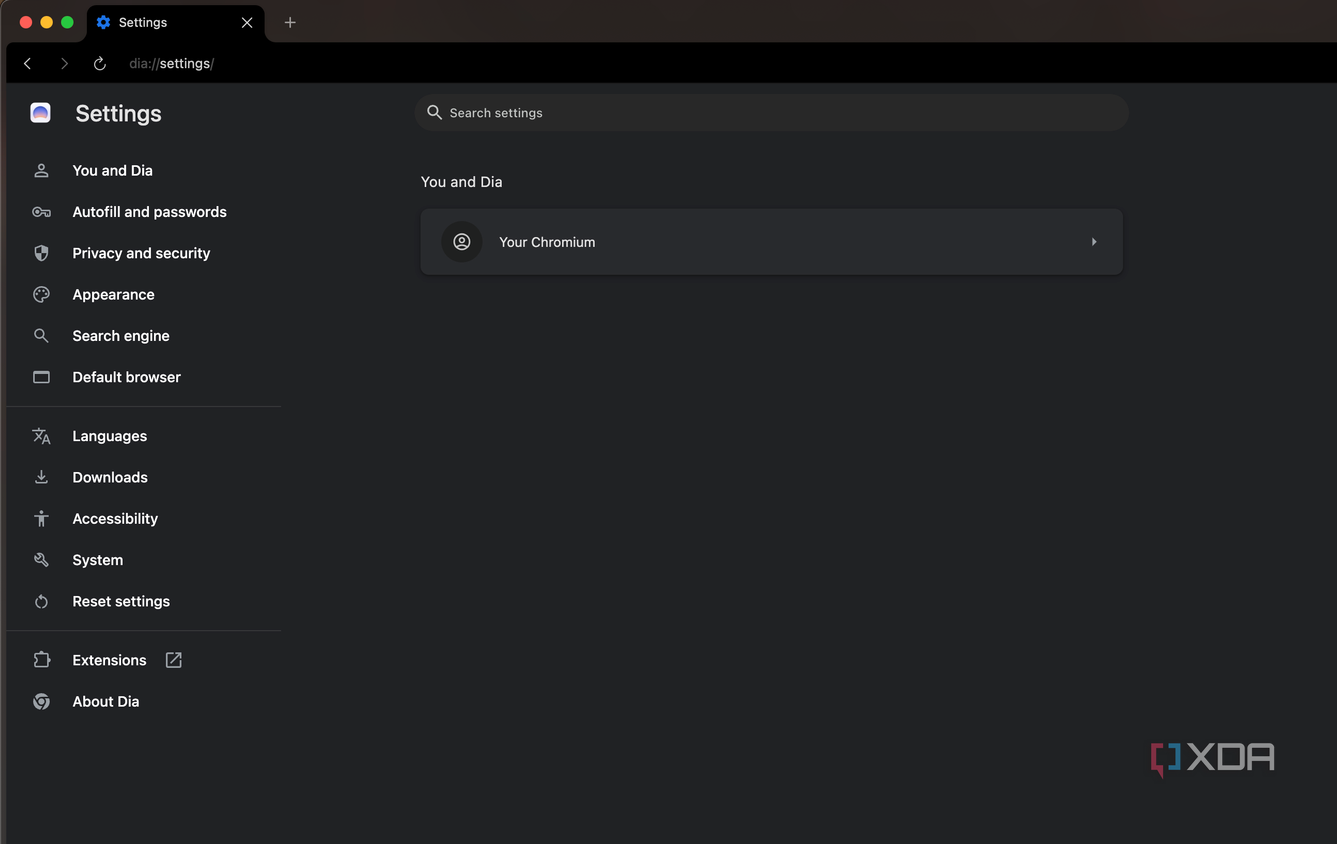The image size is (1337, 844).
Task: Click the puzzle piece icon beside Extensions
Action: (x=41, y=660)
